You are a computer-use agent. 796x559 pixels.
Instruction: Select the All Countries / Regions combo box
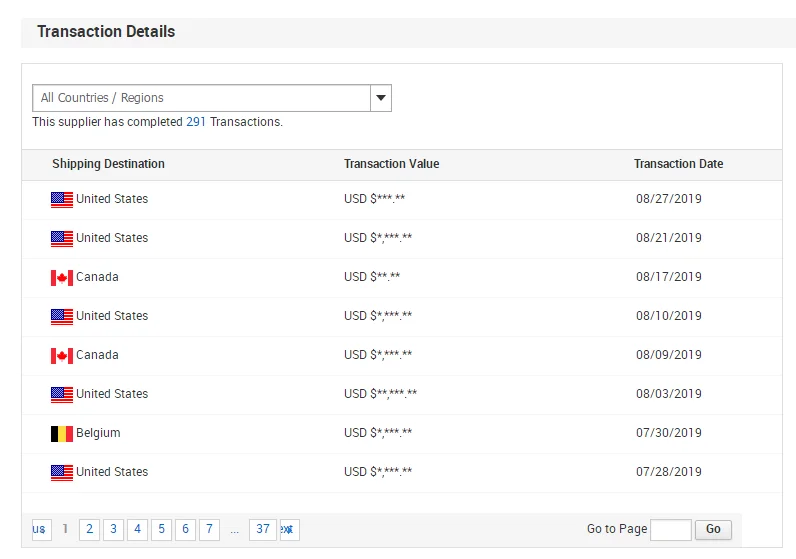201,98
